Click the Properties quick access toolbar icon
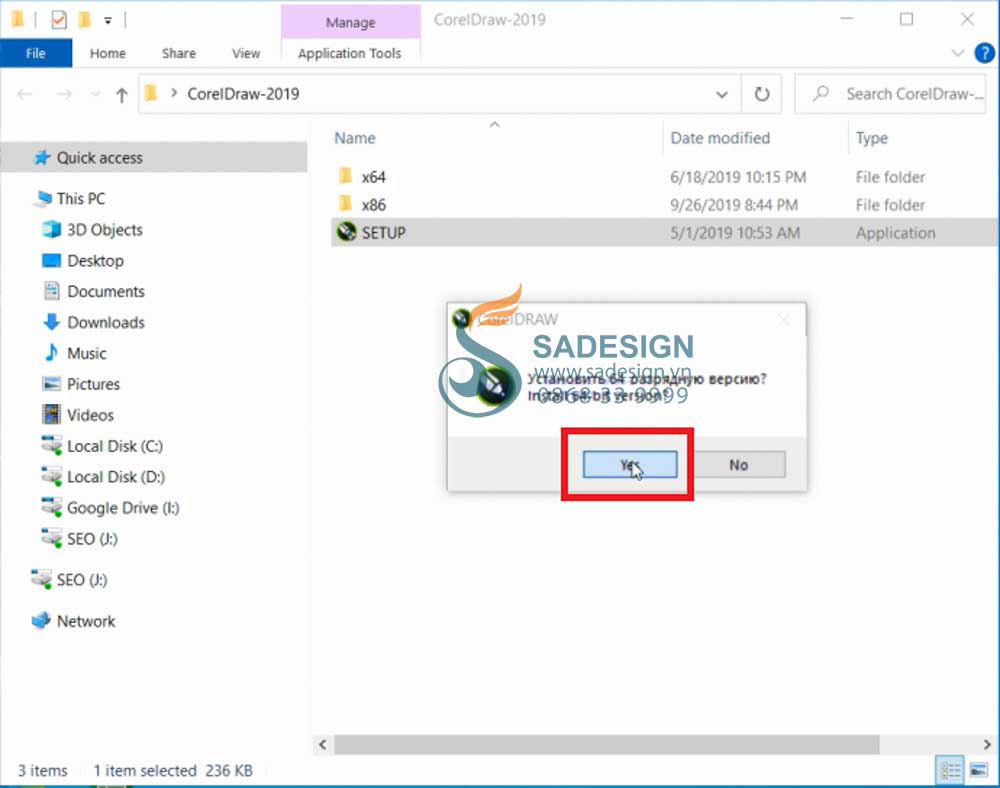Viewport: 1000px width, 788px height. 59,20
